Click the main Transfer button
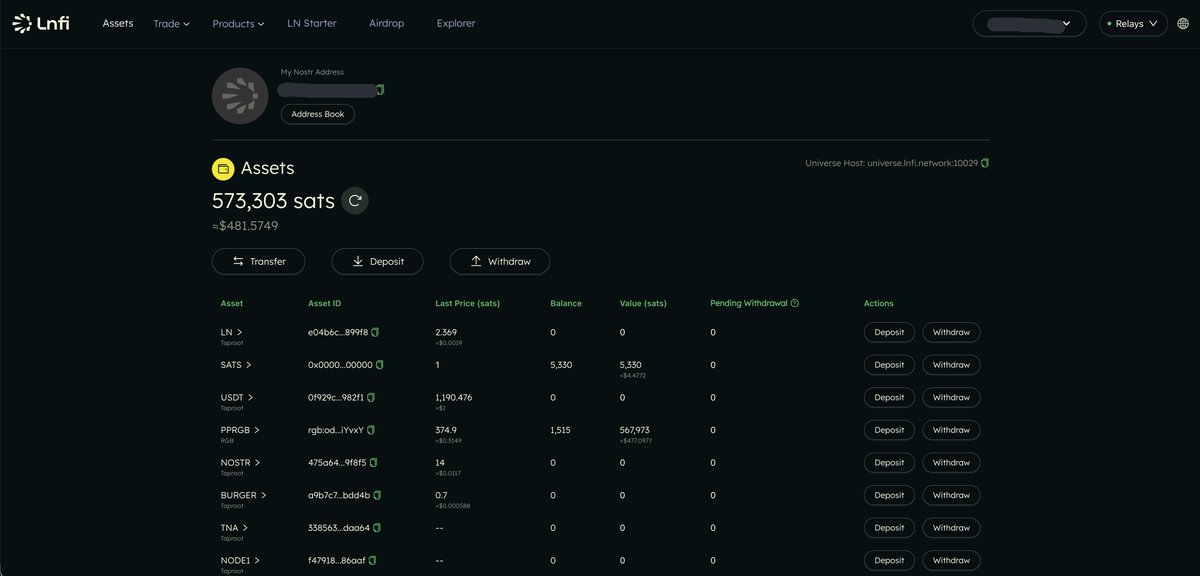1200x576 pixels. coord(258,261)
